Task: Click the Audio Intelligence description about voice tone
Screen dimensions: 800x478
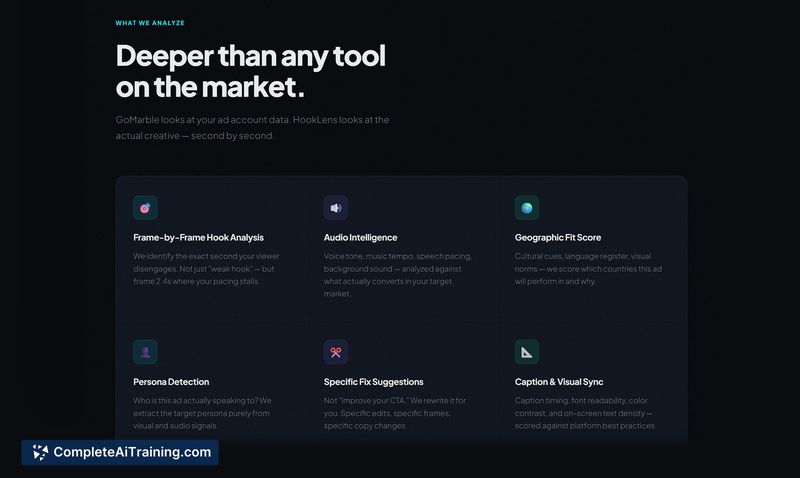Action: click(x=398, y=275)
